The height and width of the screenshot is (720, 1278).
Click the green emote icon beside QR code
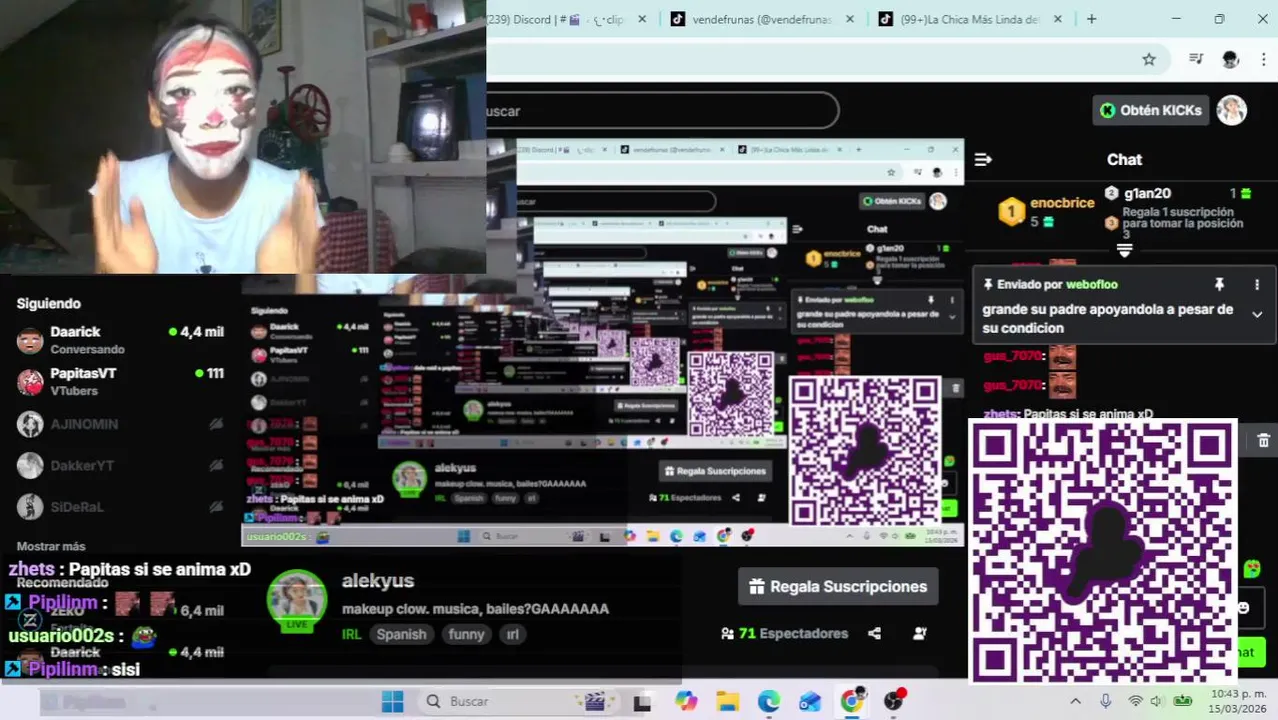click(1252, 568)
